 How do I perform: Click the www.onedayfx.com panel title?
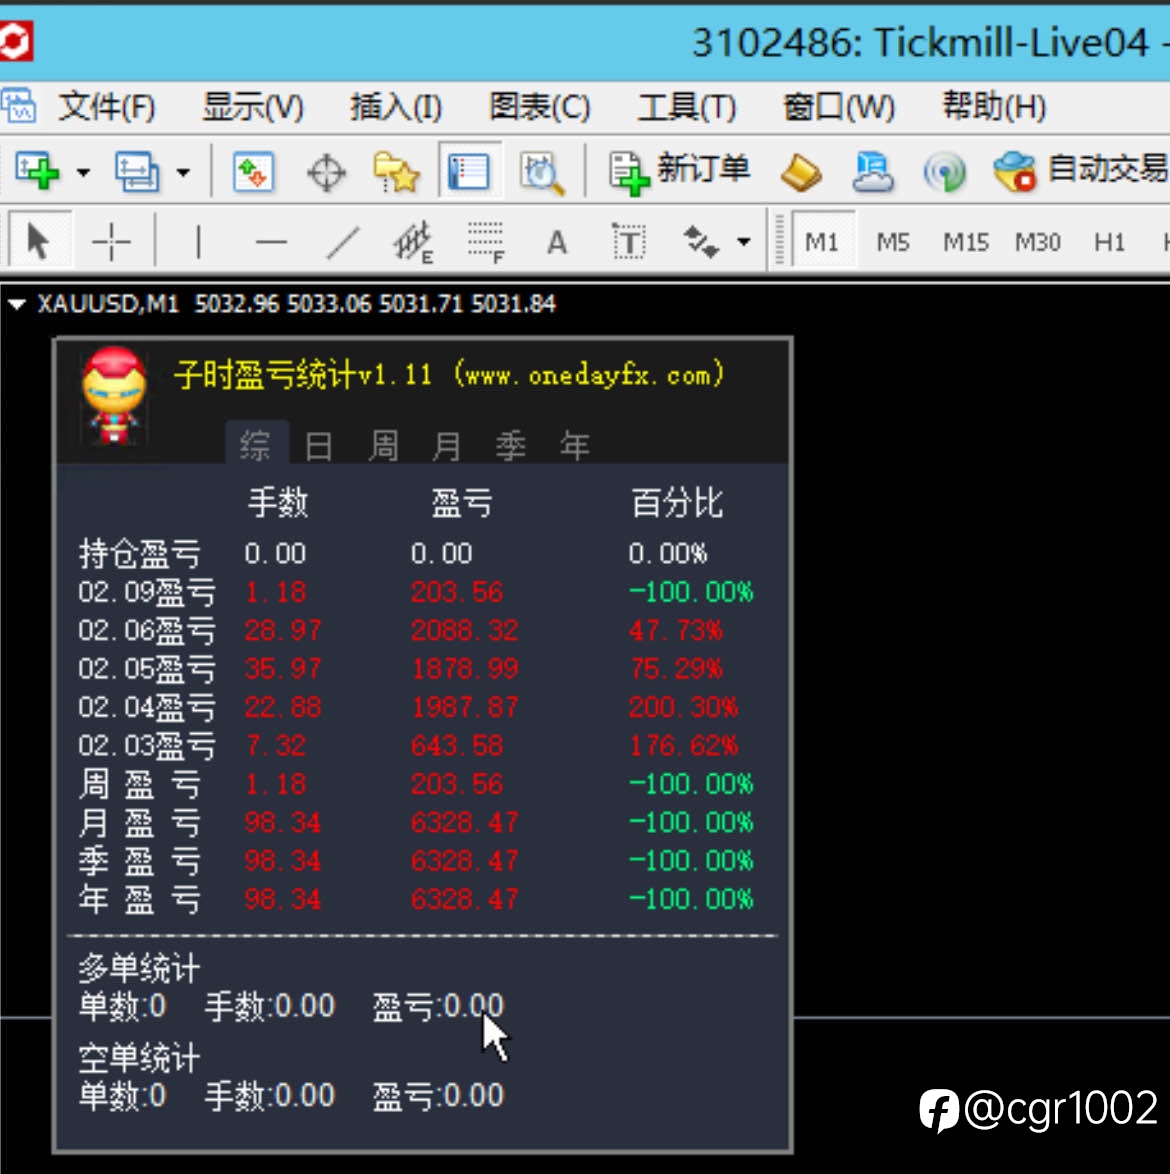click(449, 374)
